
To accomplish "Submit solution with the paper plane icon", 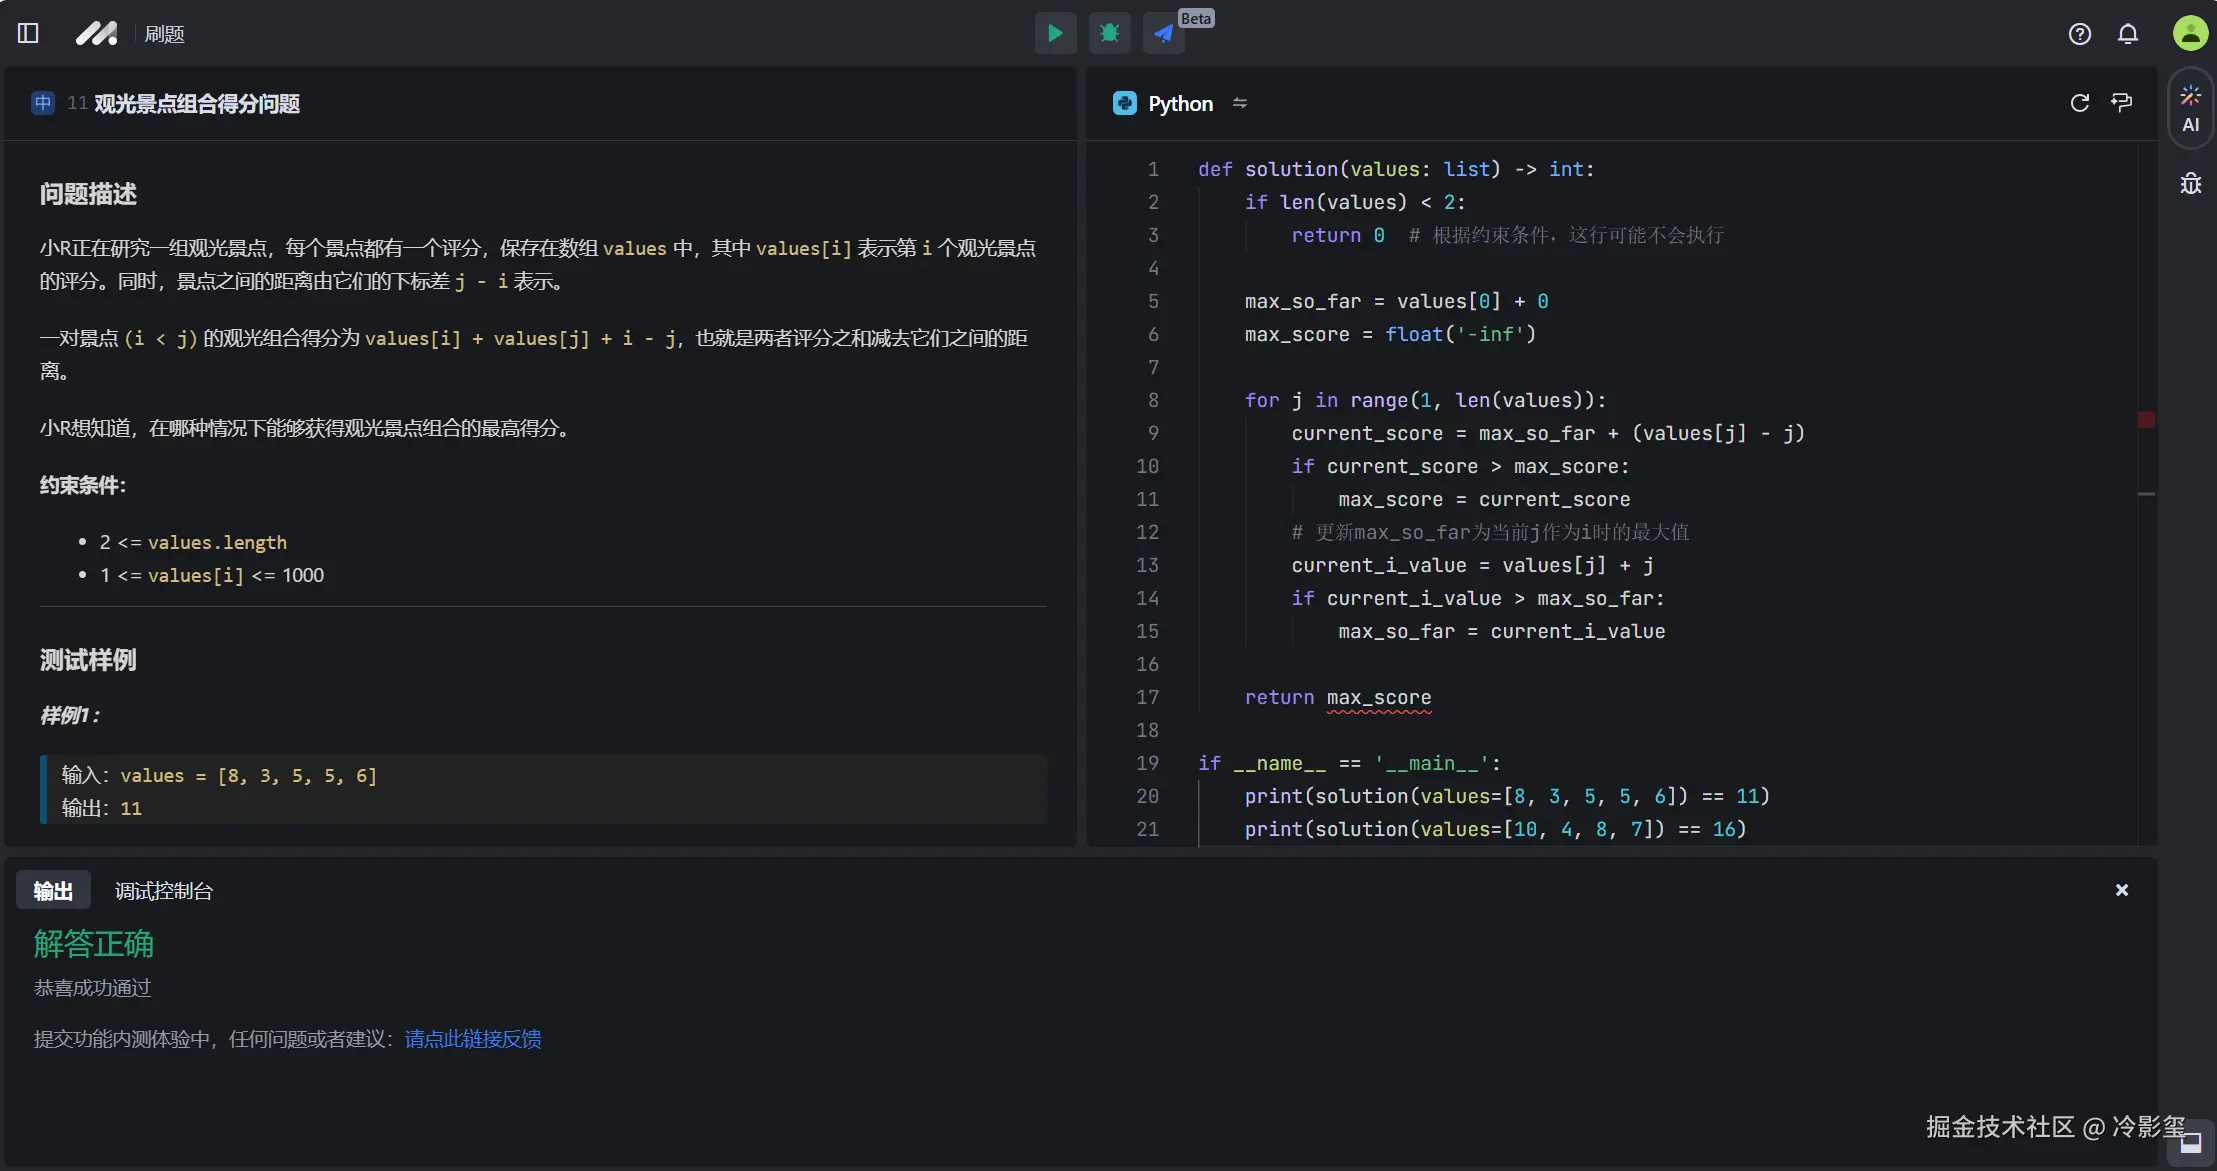I will pyautogui.click(x=1163, y=33).
